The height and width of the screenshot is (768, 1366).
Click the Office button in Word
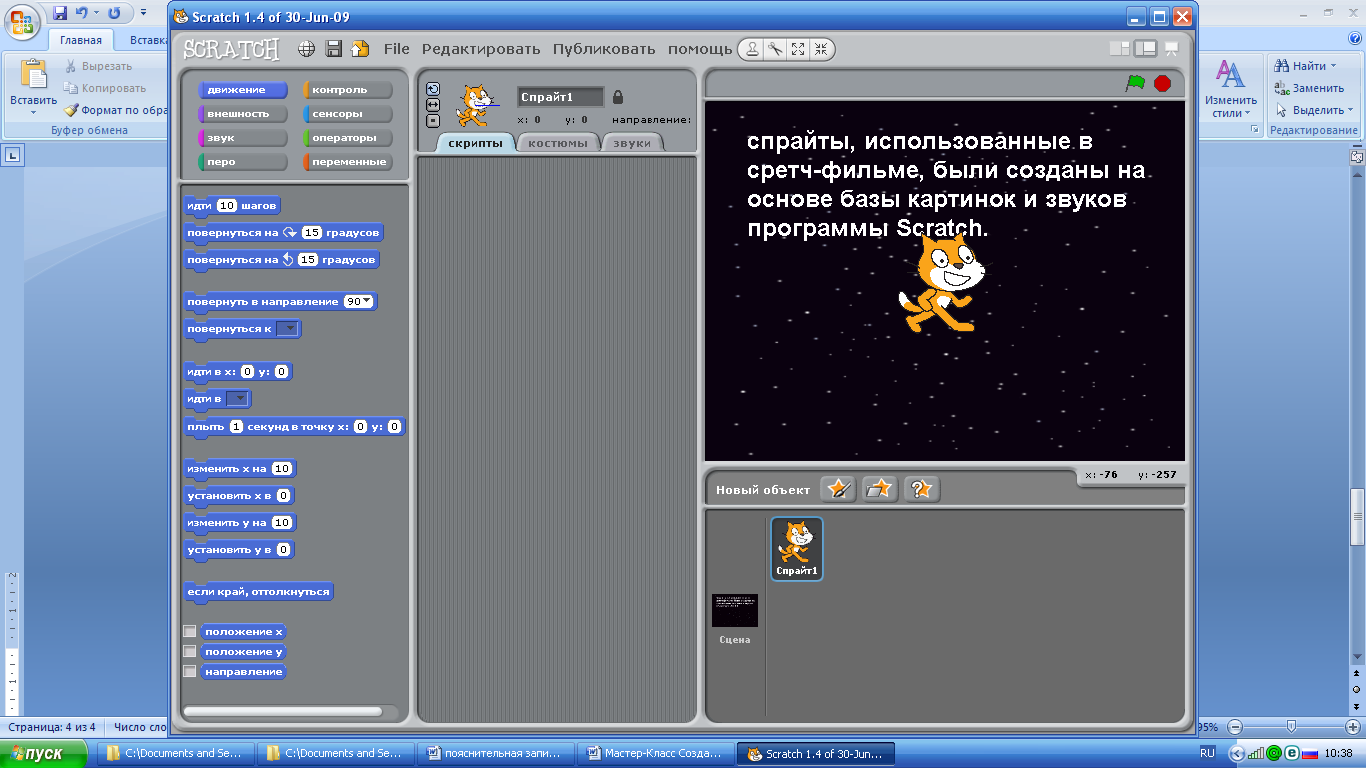(21, 23)
